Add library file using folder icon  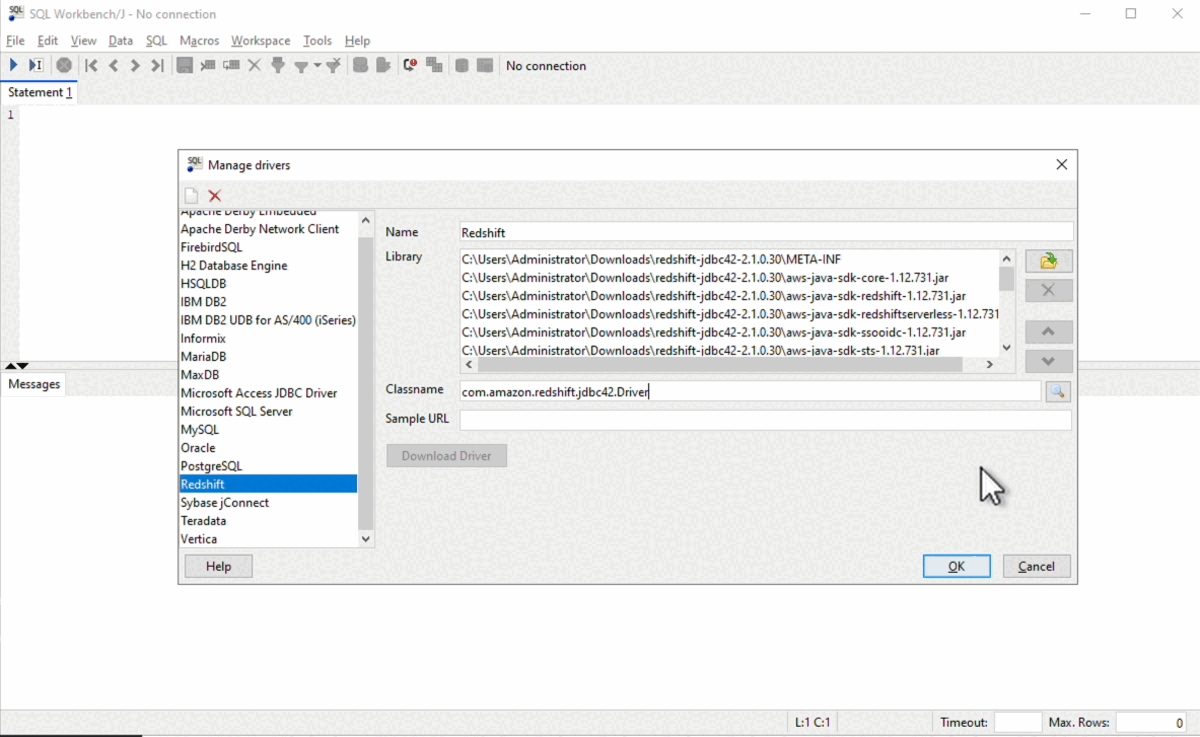pyautogui.click(x=1048, y=261)
